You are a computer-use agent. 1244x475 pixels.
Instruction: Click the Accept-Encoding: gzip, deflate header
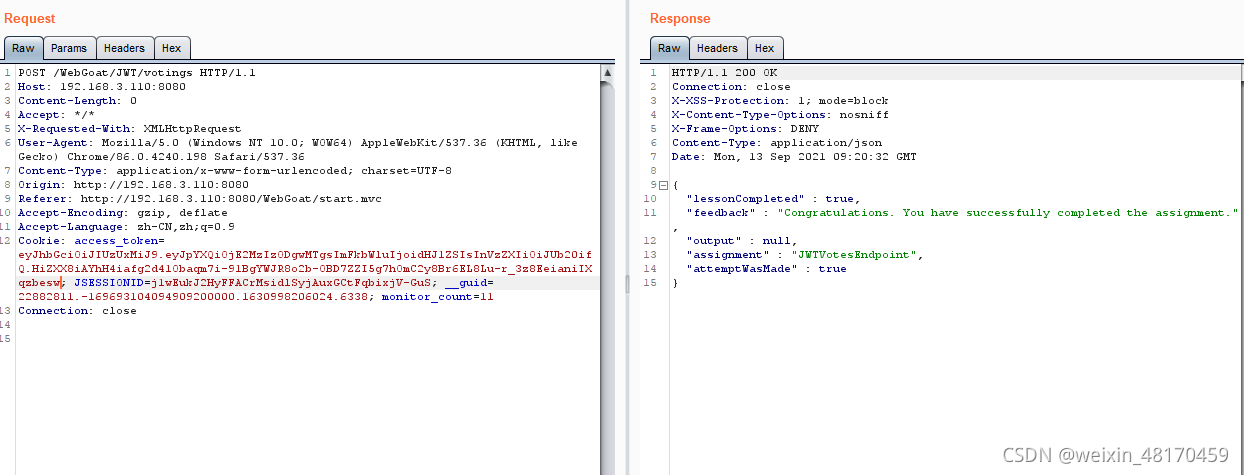coord(122,213)
